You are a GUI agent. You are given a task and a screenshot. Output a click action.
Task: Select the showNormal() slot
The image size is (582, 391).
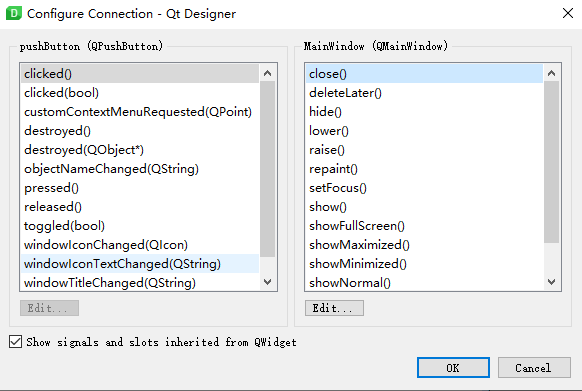[424, 283]
